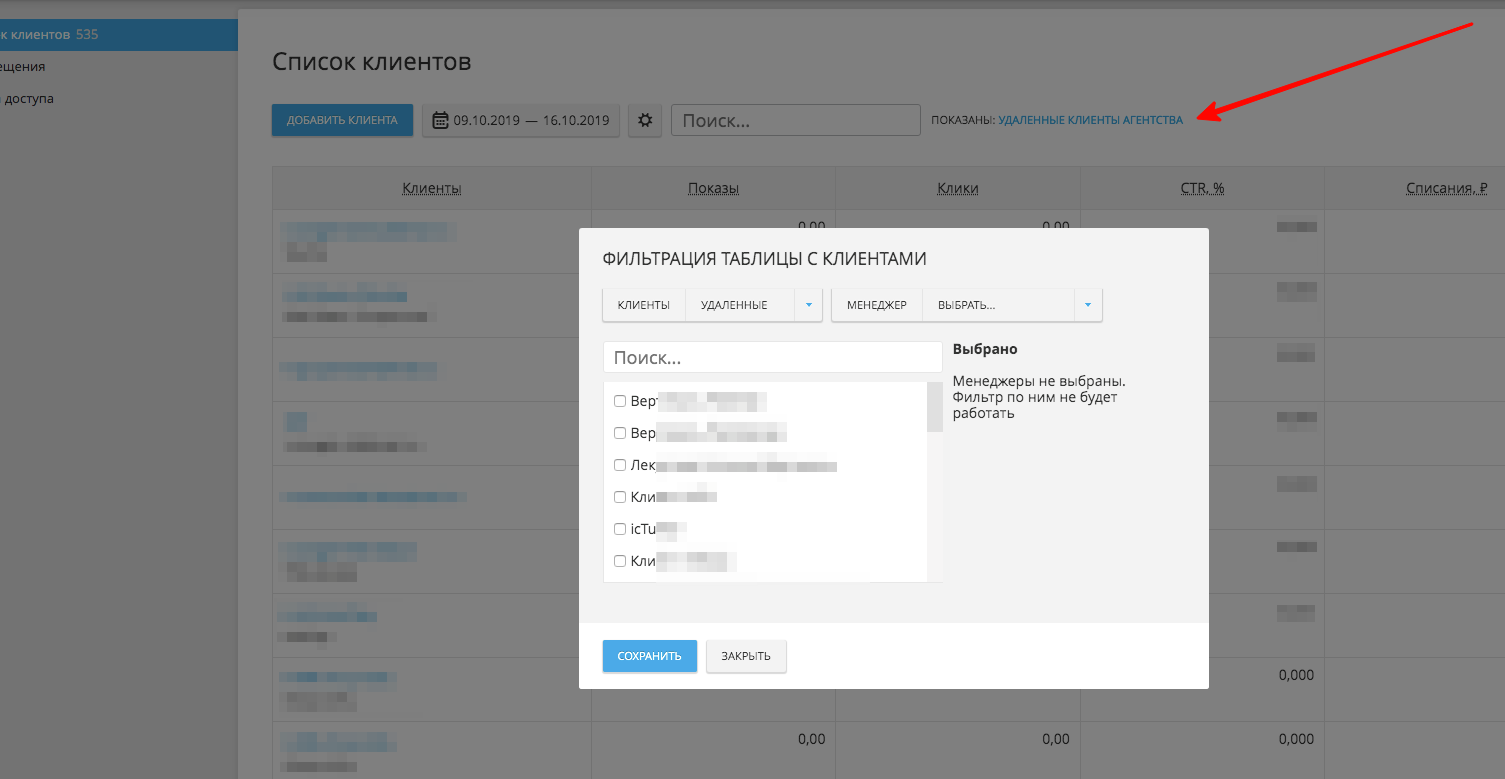Select the last 'Кли' manager checkbox
The width and height of the screenshot is (1505, 779).
[620, 561]
